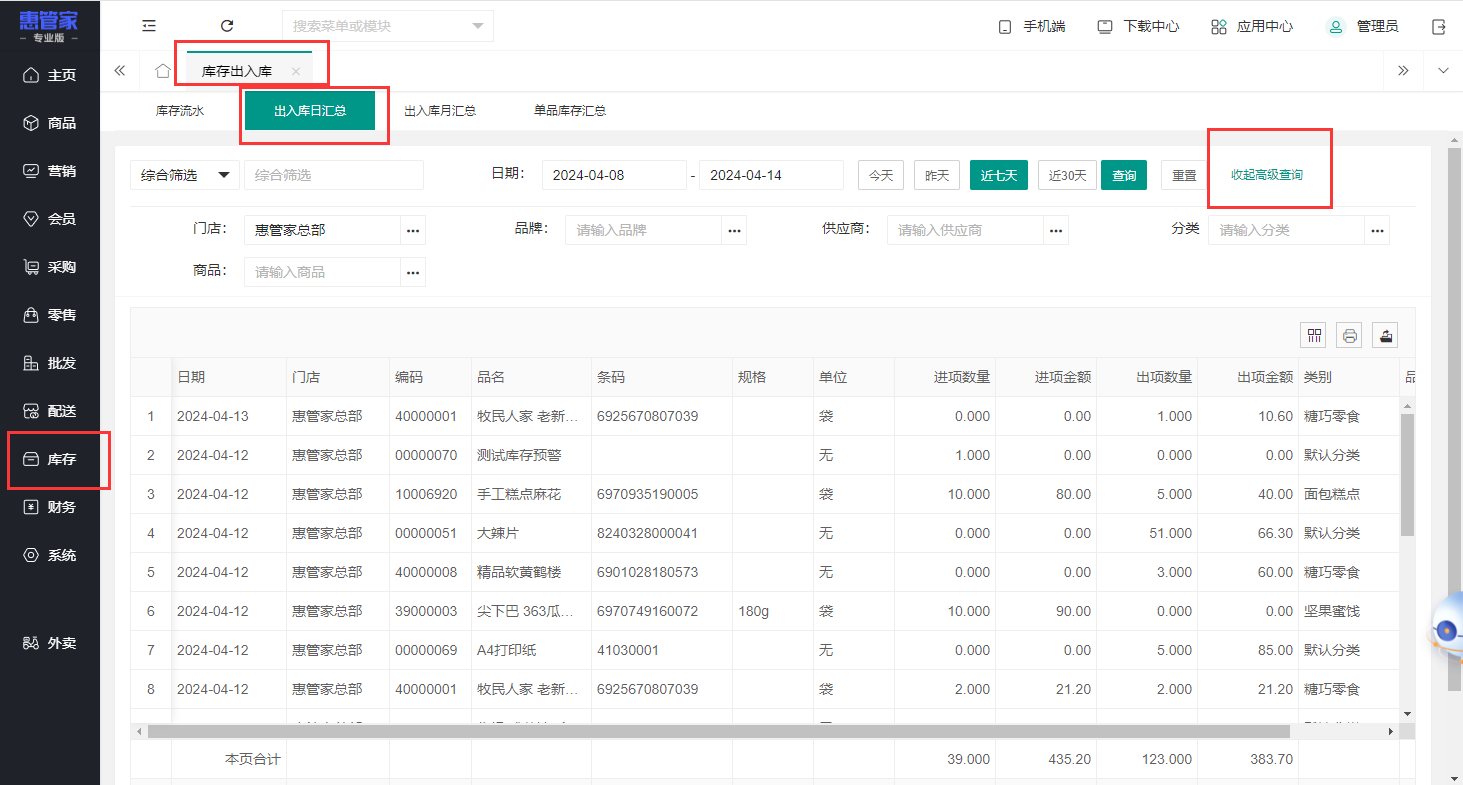Open 手机端 from top bar

(x=1032, y=26)
